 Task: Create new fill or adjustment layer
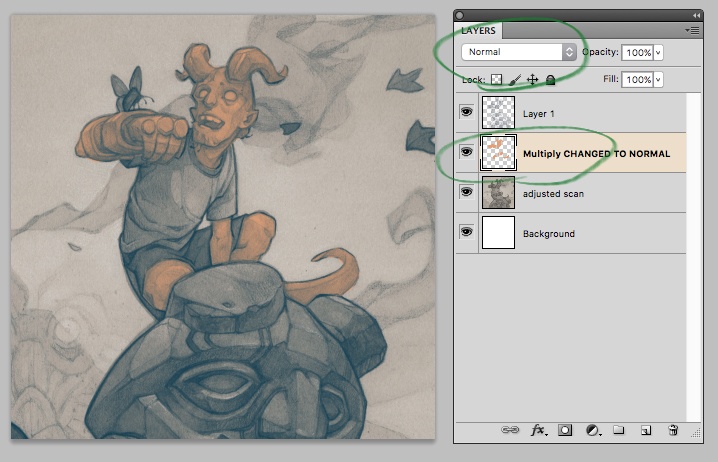pyautogui.click(x=593, y=430)
